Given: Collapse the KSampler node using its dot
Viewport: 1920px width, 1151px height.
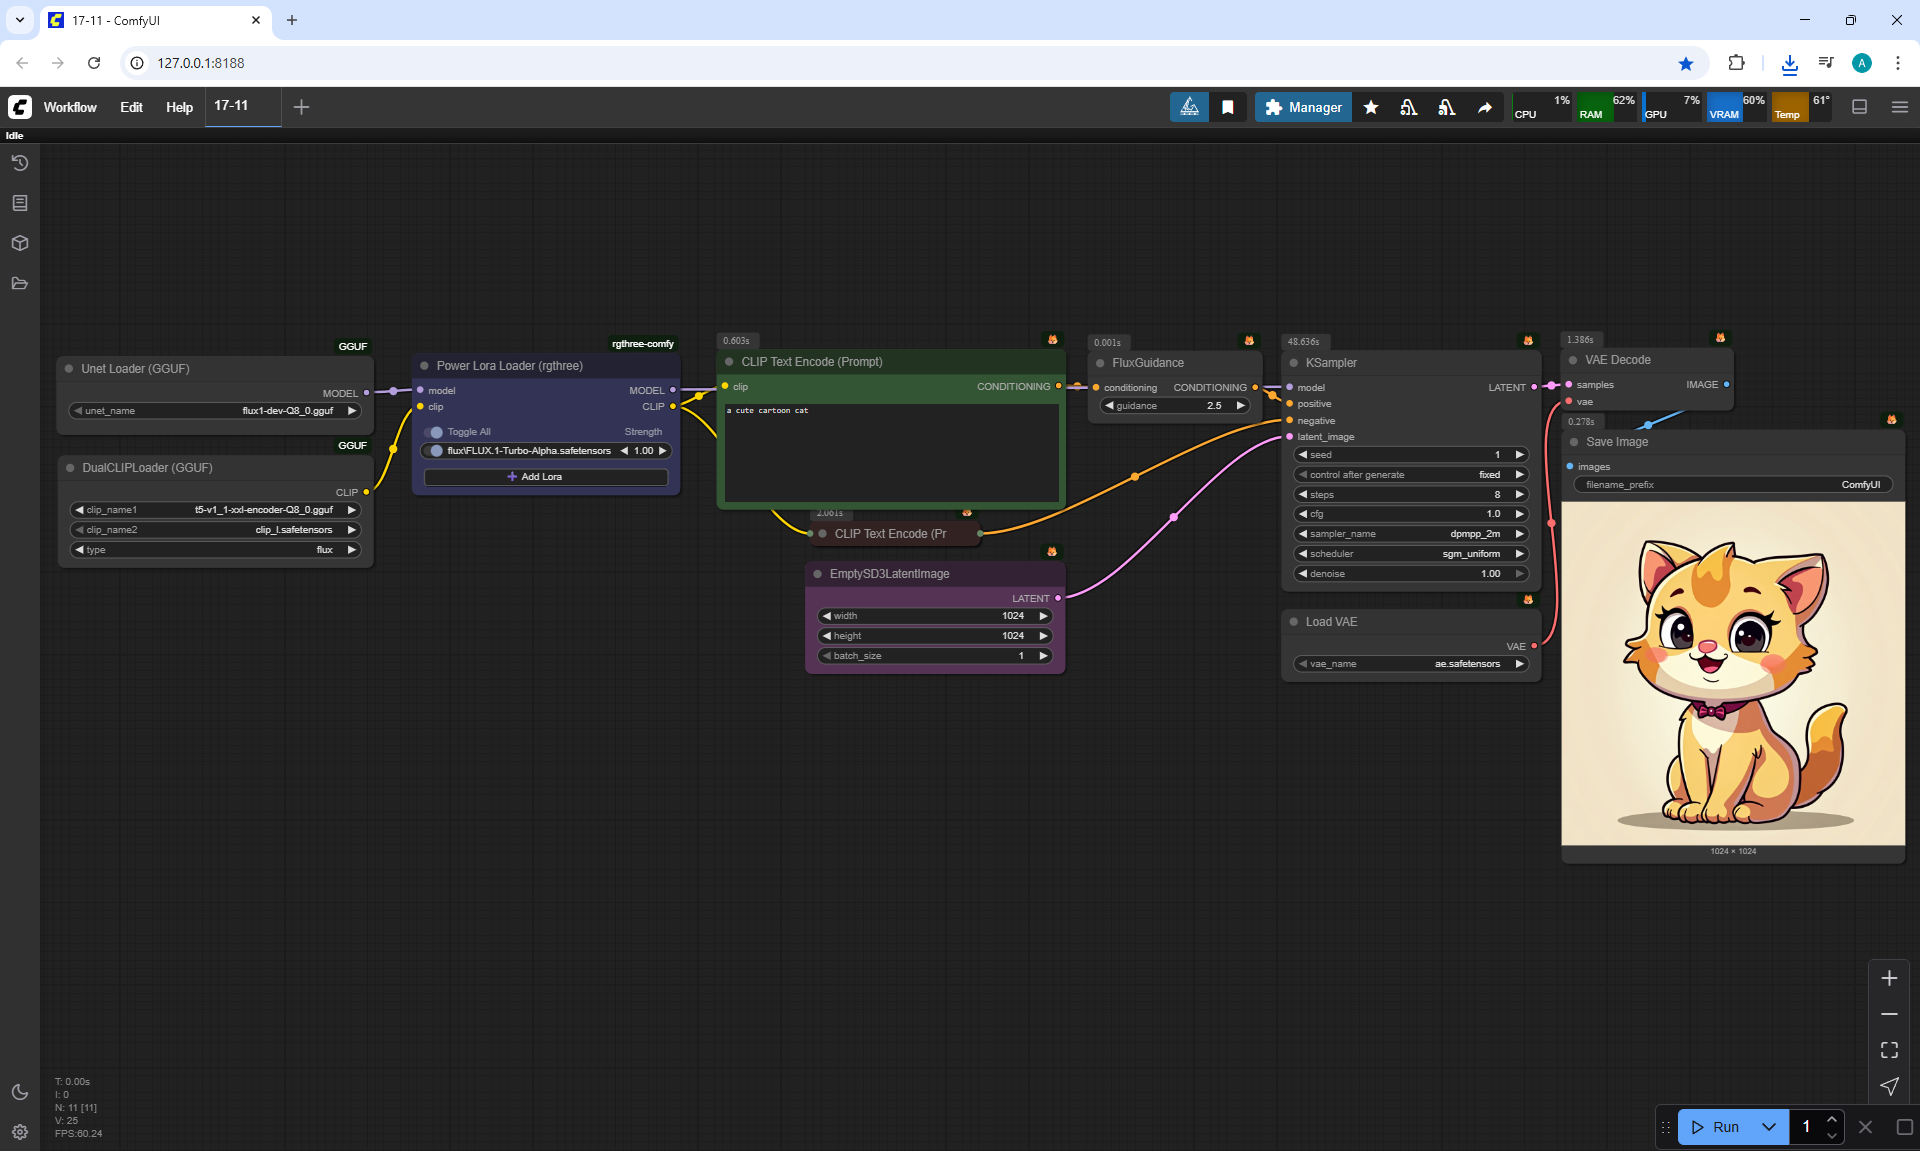Looking at the screenshot, I should point(1294,363).
